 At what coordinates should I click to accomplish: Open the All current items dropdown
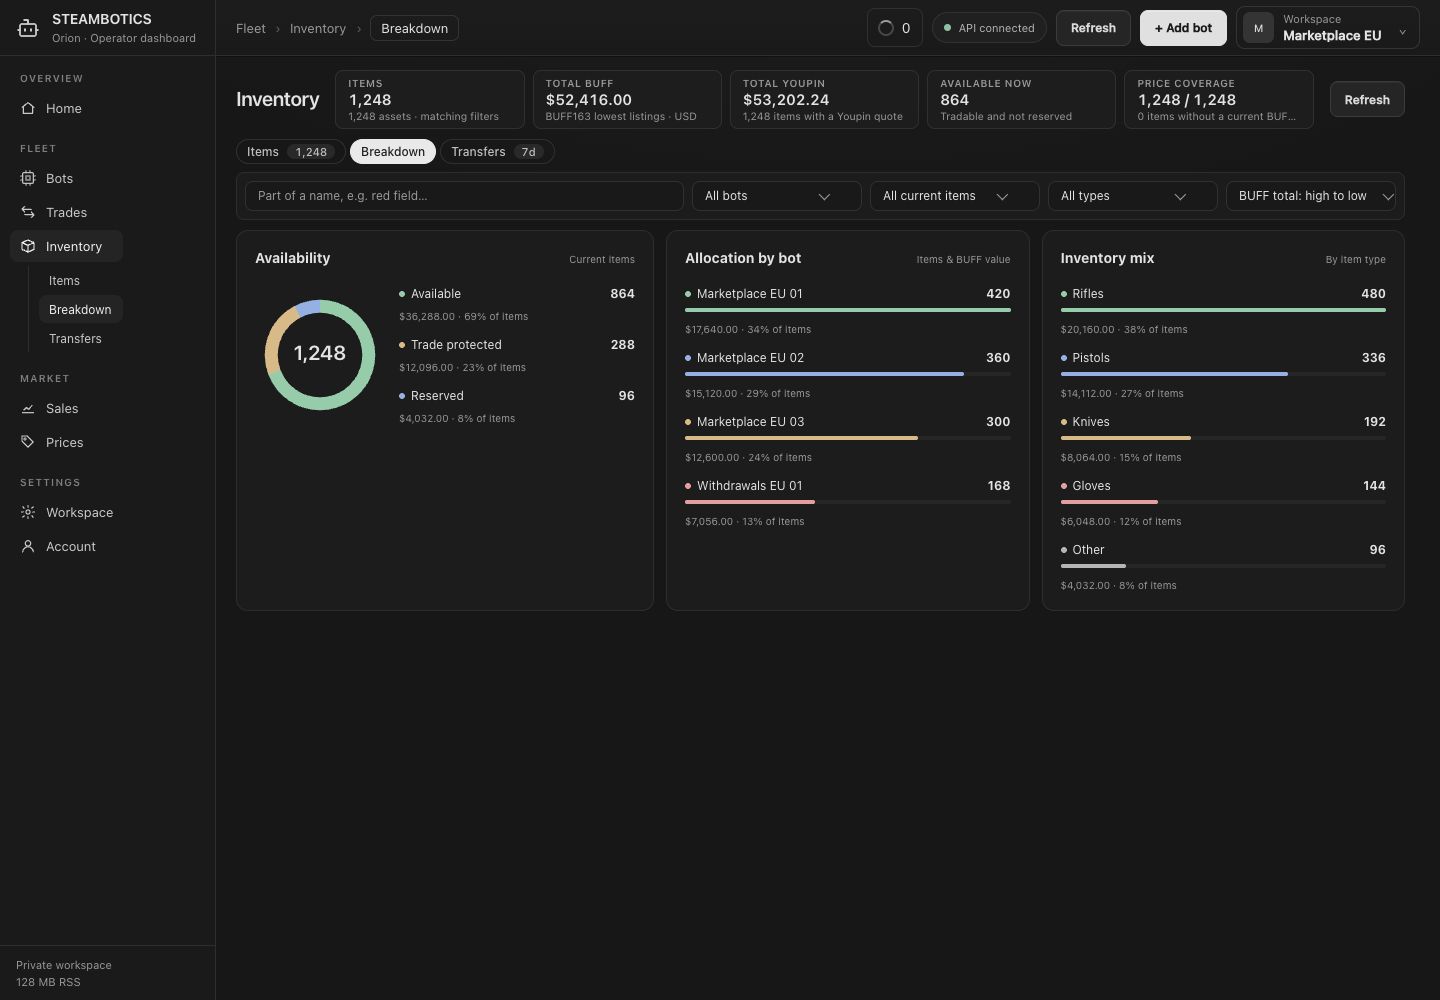point(954,196)
